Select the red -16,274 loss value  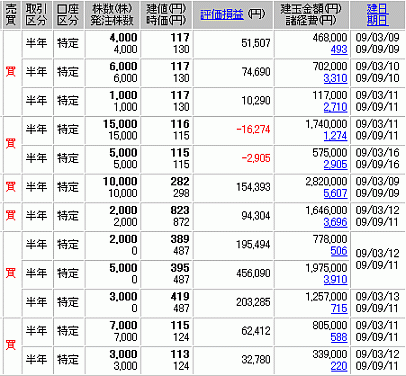click(x=253, y=129)
